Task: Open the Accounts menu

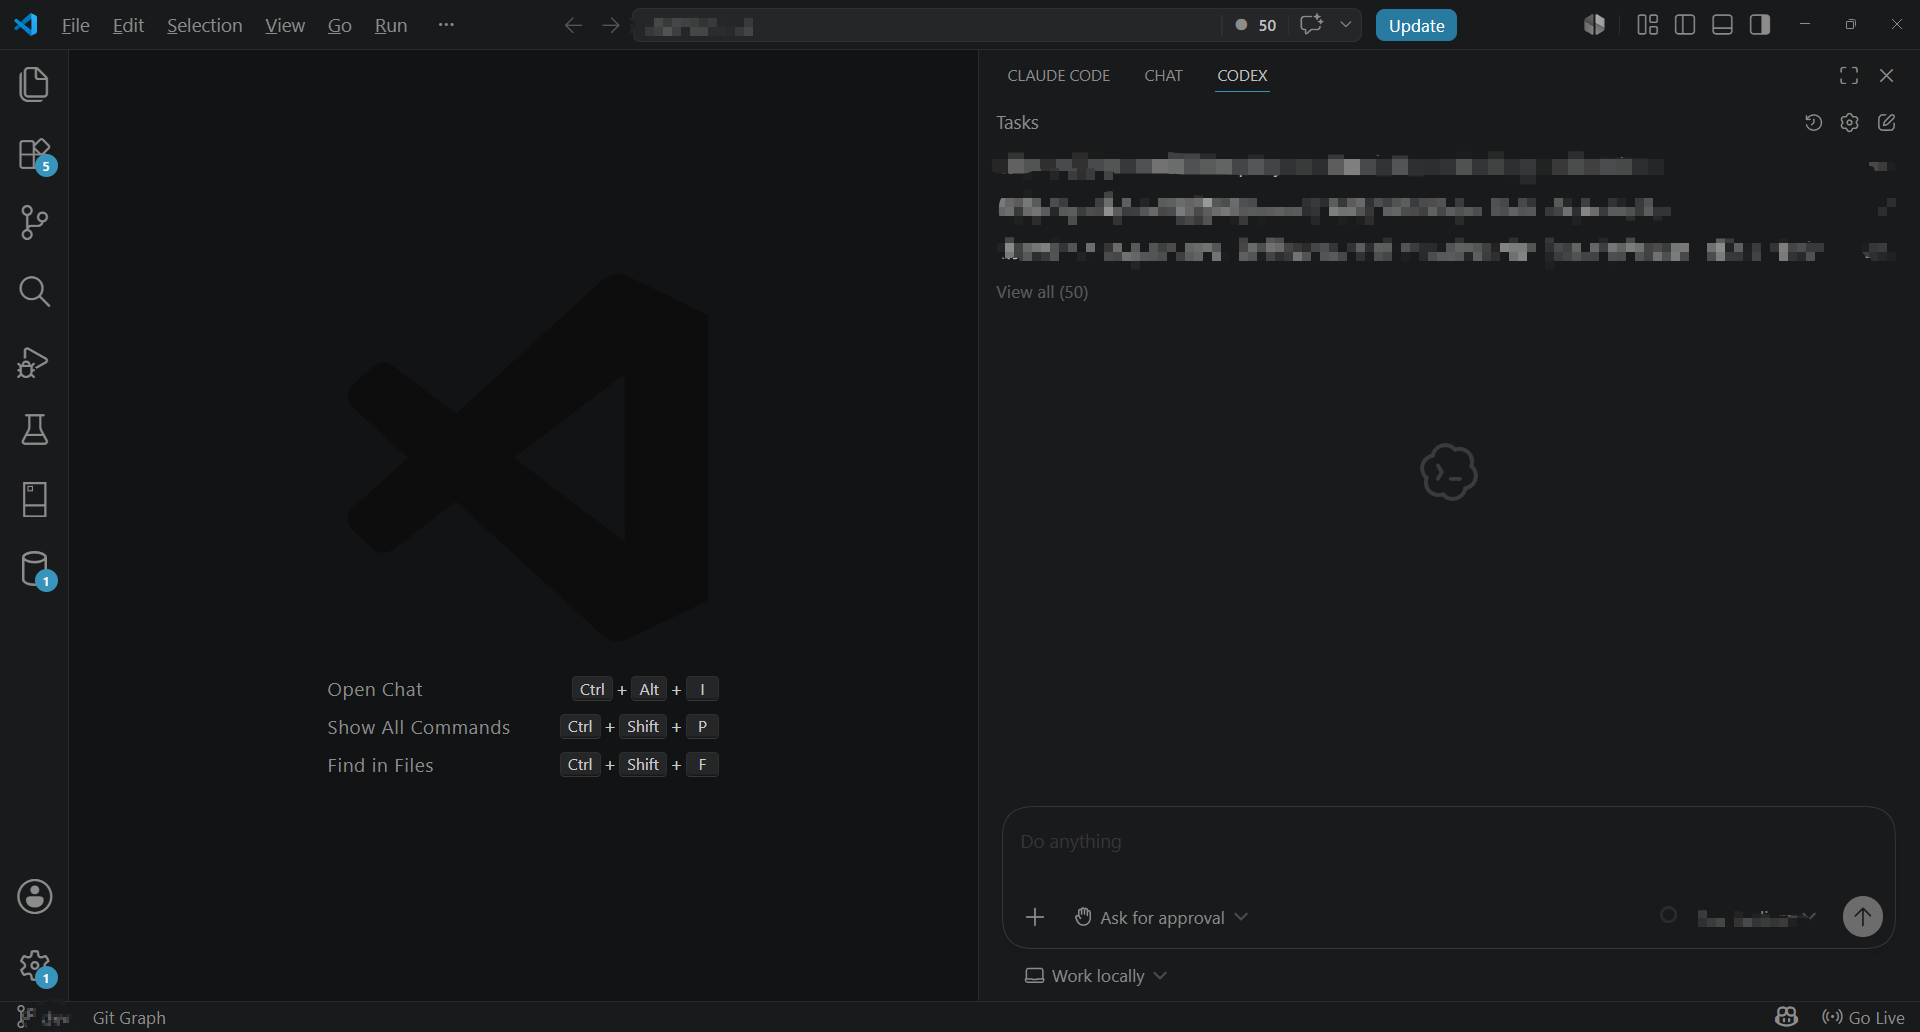Action: click(x=34, y=897)
